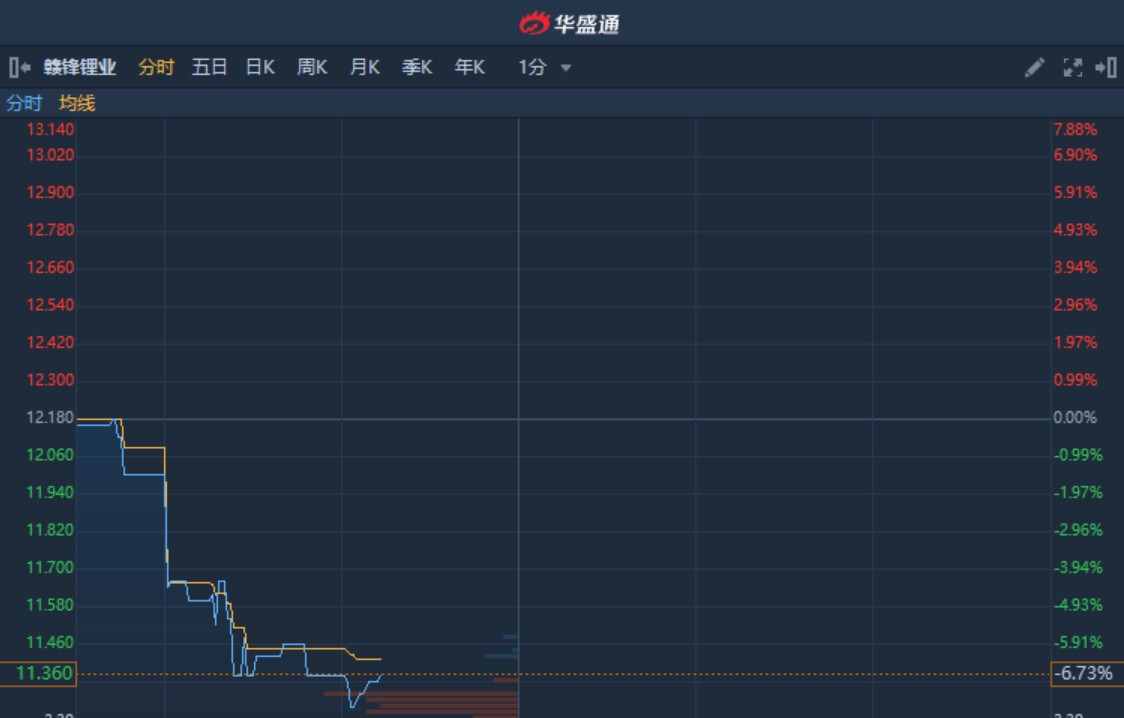Screen dimensions: 1124x718
Task: Select the pencil drawing tool icon
Action: point(1034,67)
